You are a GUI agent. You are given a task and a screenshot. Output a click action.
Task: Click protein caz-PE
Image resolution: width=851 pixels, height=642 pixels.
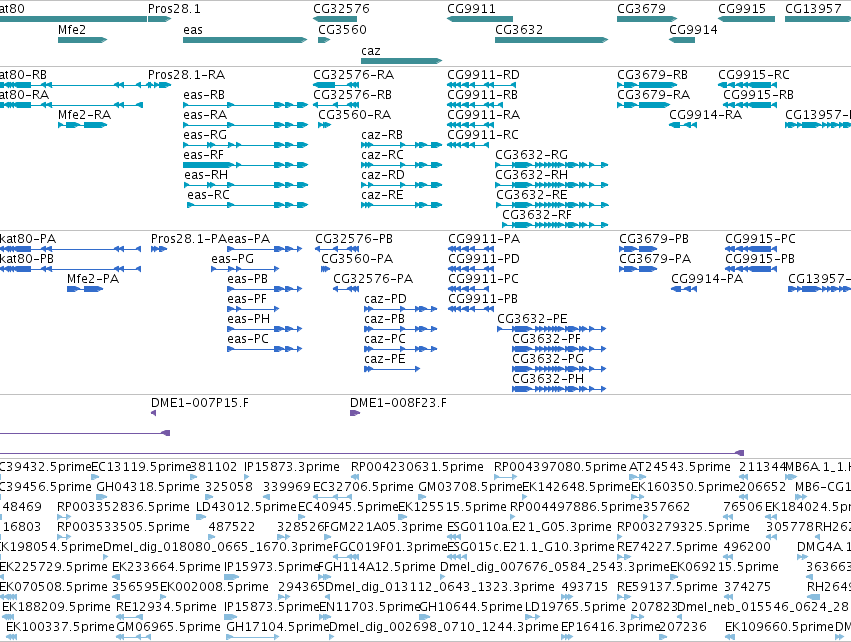point(392,369)
